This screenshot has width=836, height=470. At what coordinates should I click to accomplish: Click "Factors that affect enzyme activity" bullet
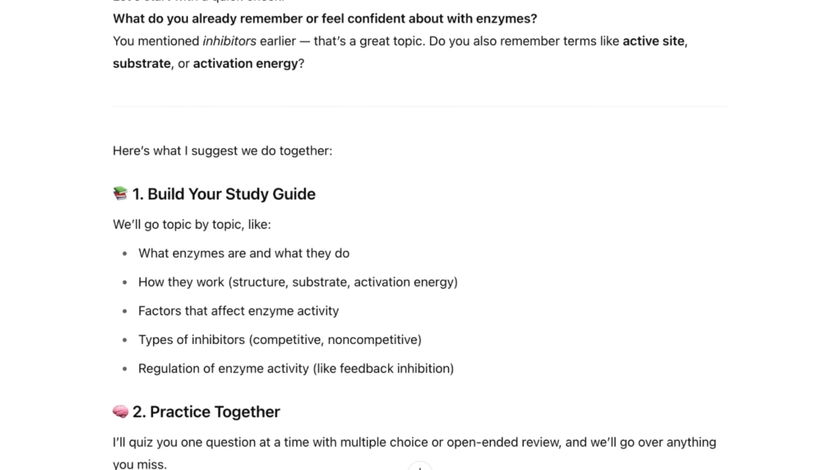click(x=238, y=311)
